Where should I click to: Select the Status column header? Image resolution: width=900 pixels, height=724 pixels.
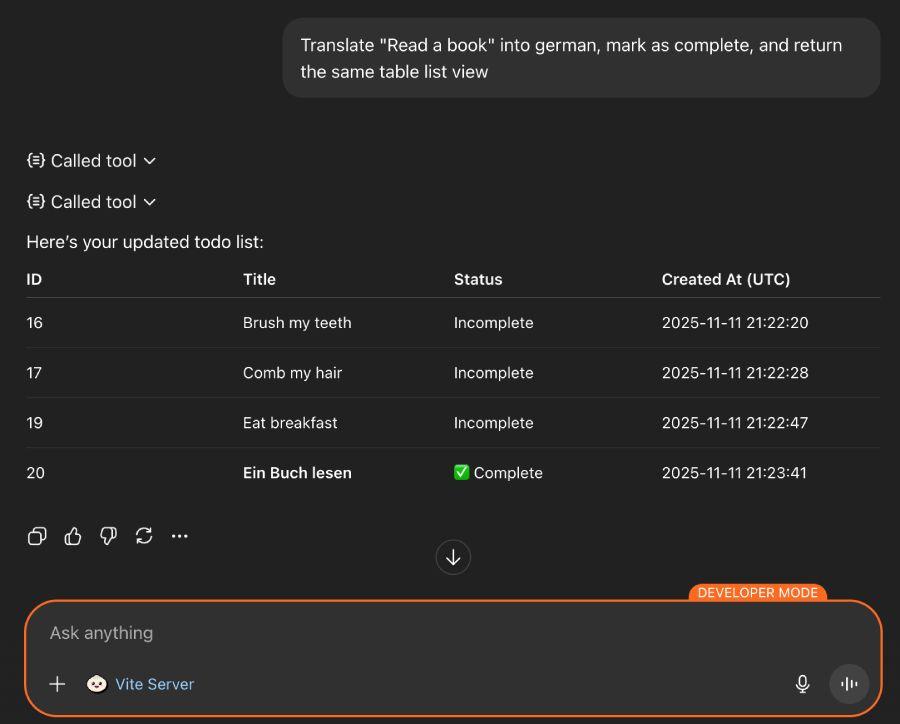(477, 279)
